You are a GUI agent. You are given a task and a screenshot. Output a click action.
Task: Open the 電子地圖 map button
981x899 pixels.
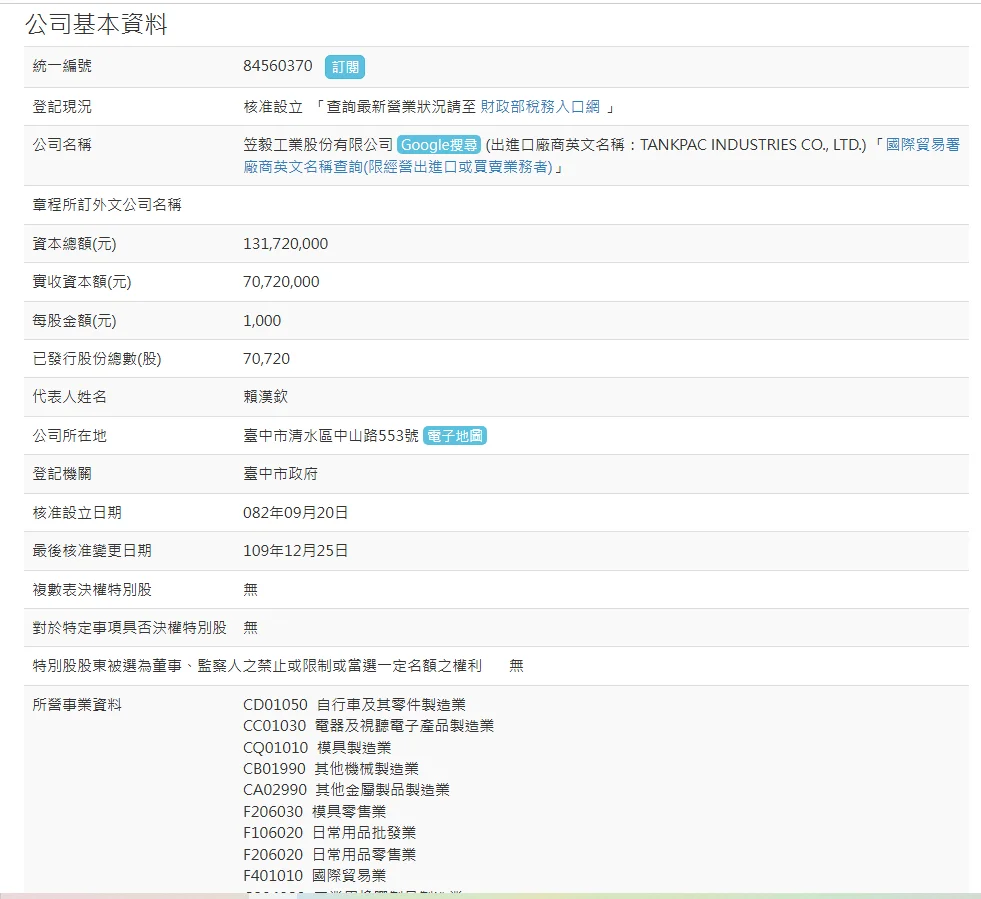pyautogui.click(x=455, y=436)
